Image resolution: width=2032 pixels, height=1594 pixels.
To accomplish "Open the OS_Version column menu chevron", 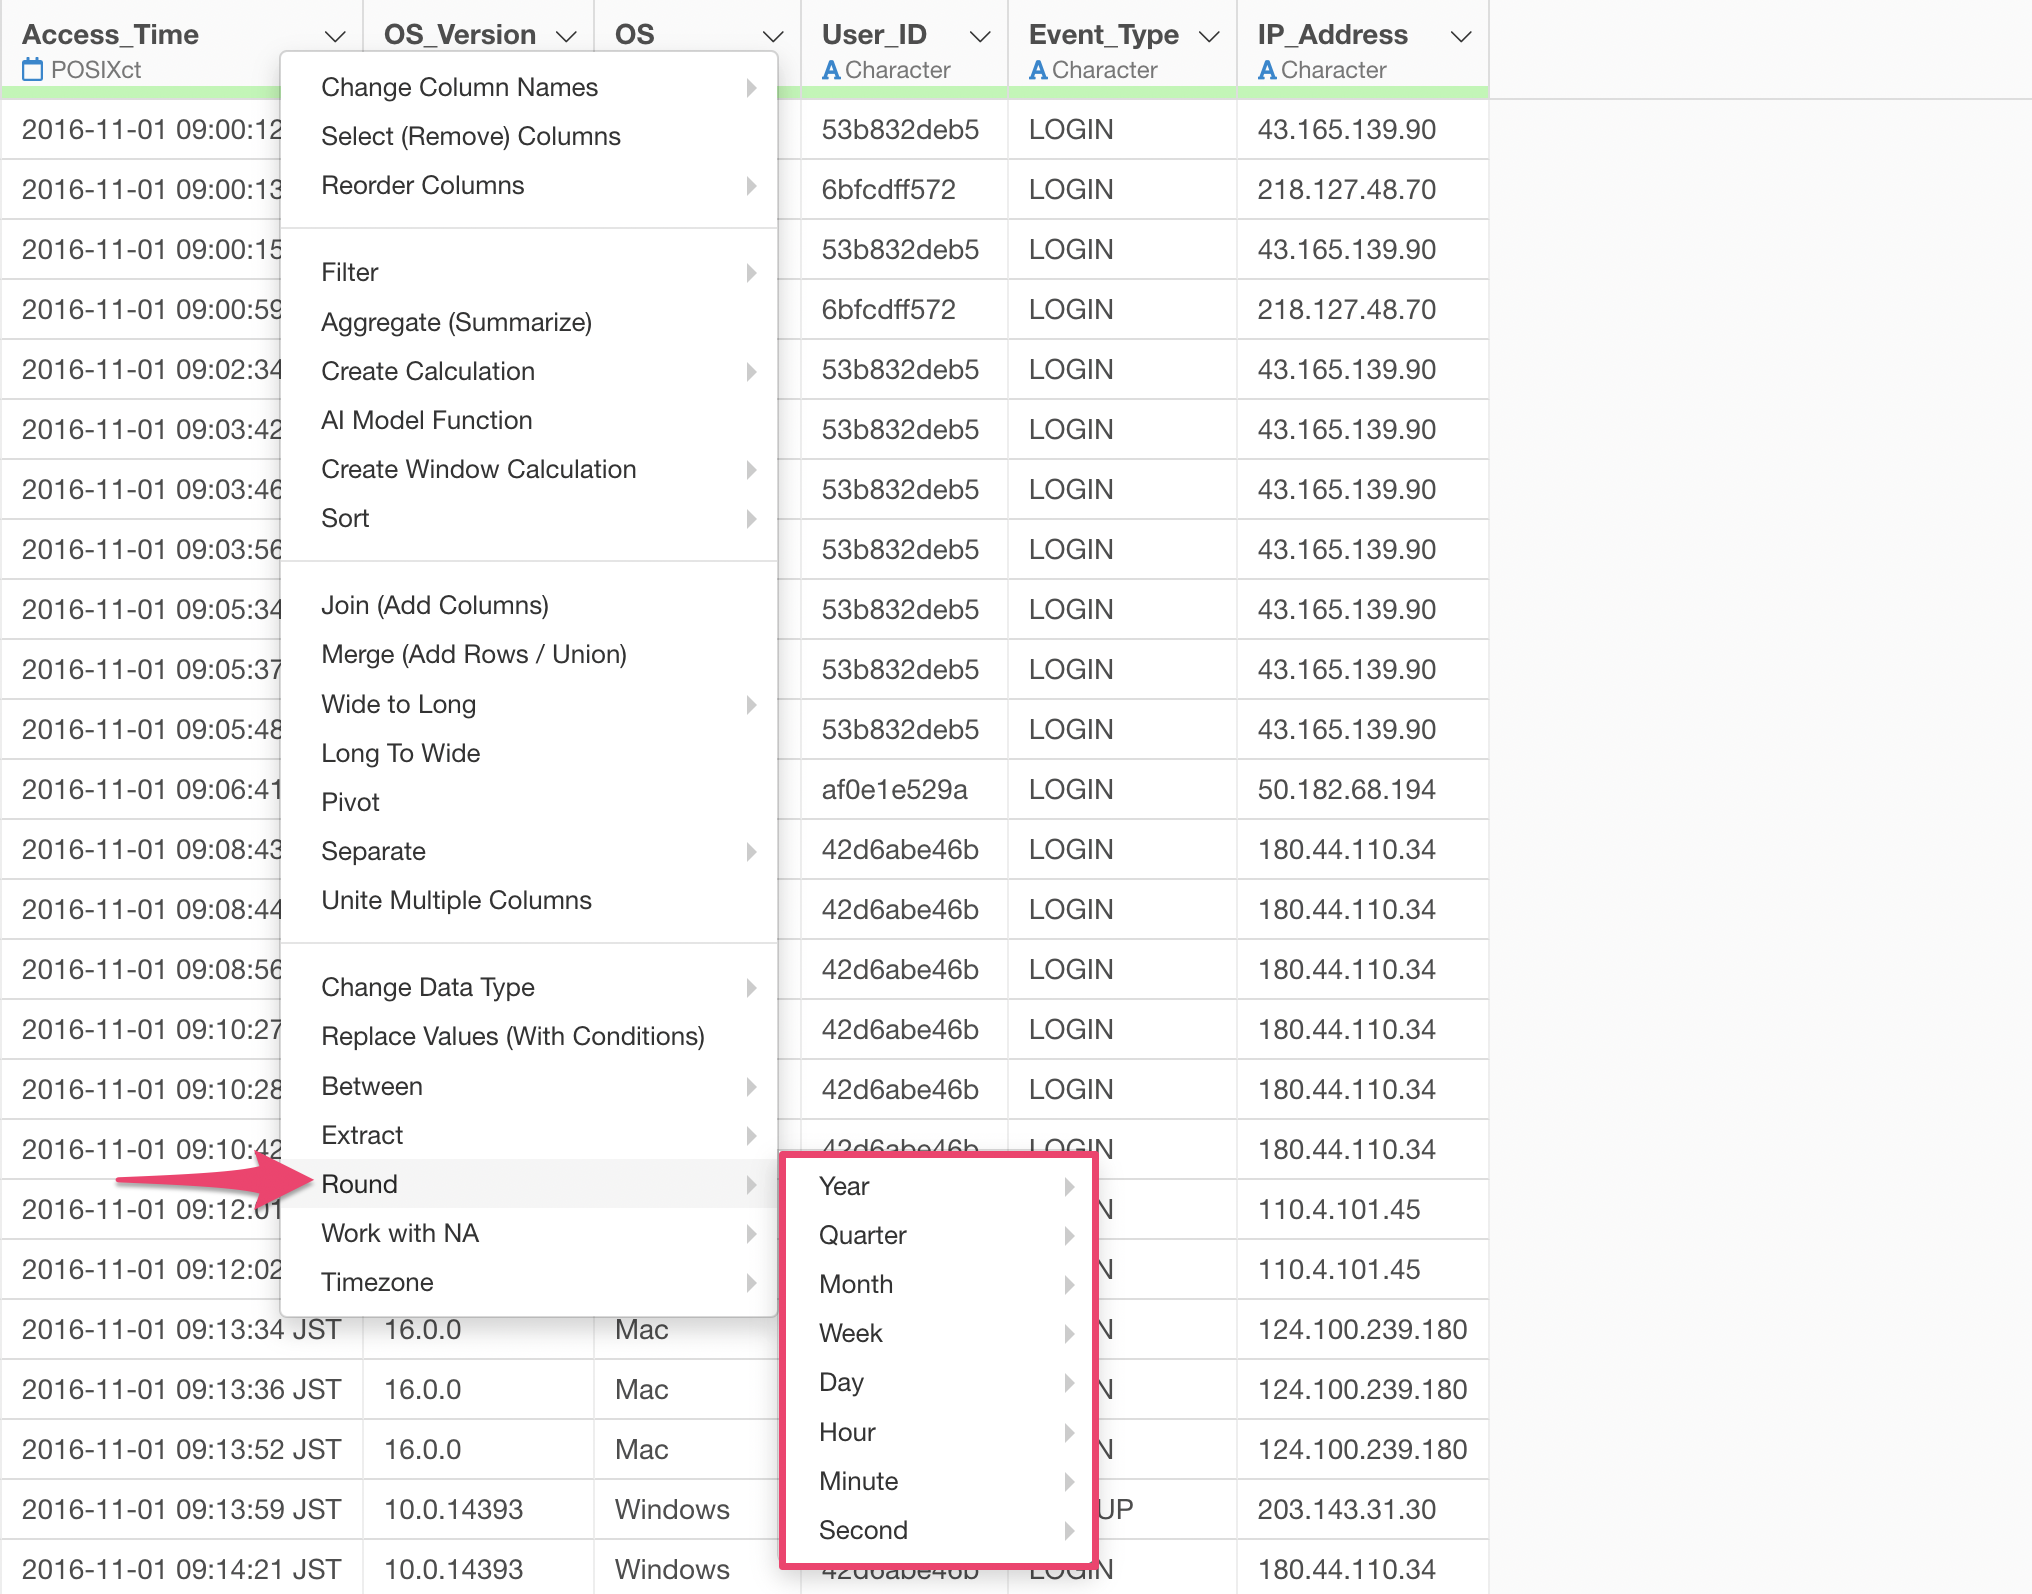I will 566,37.
